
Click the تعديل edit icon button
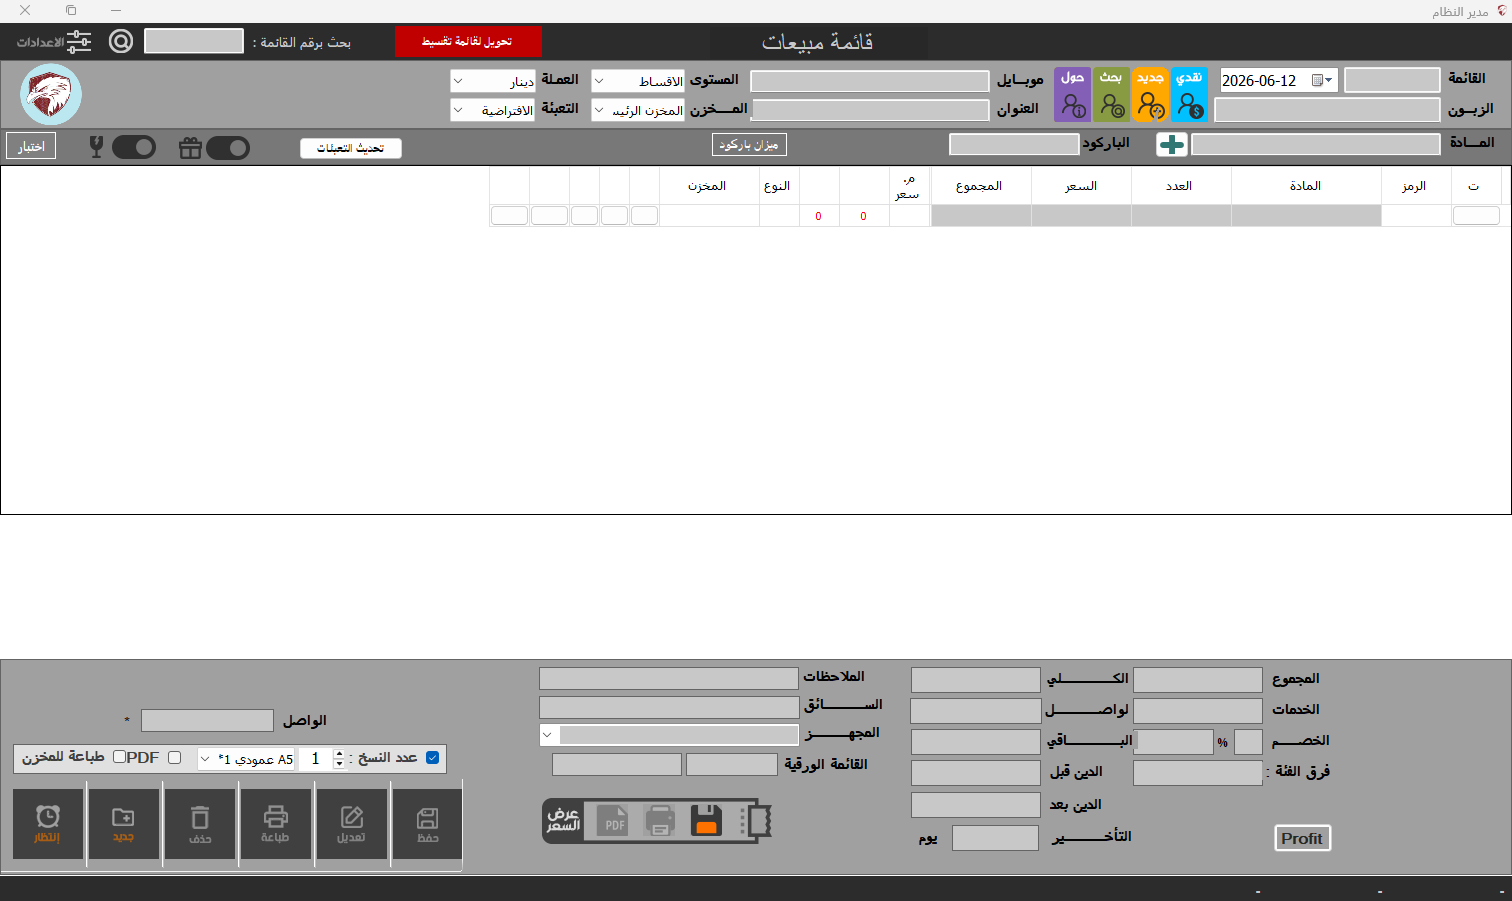click(351, 824)
